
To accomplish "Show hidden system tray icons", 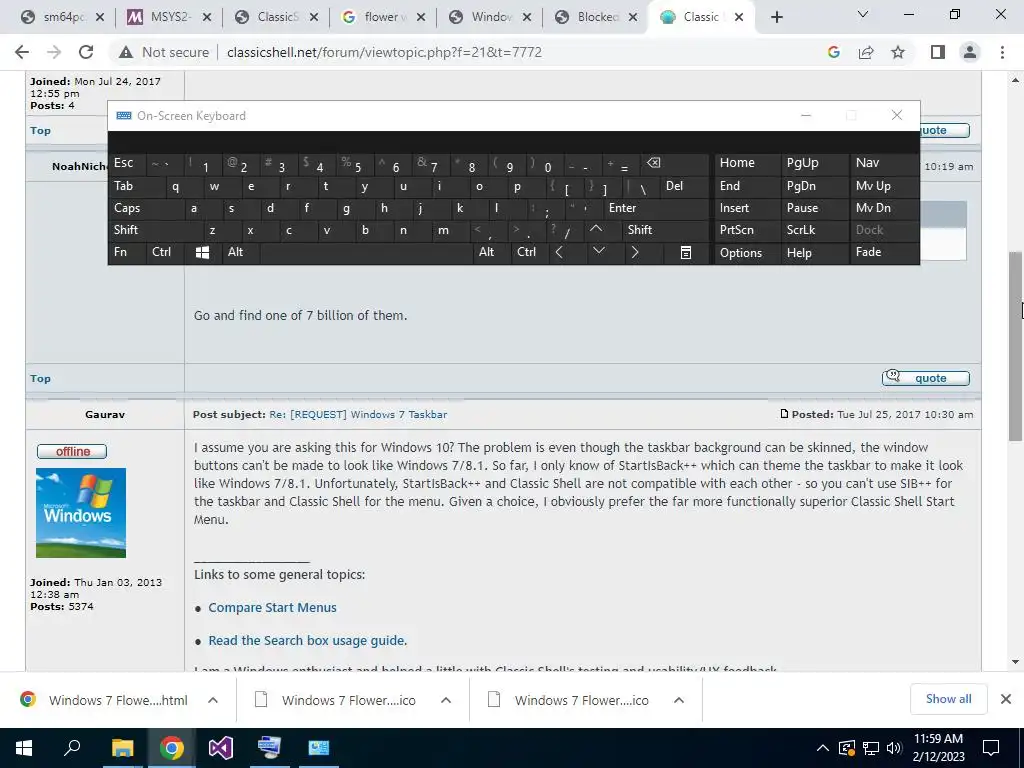I will 823,748.
